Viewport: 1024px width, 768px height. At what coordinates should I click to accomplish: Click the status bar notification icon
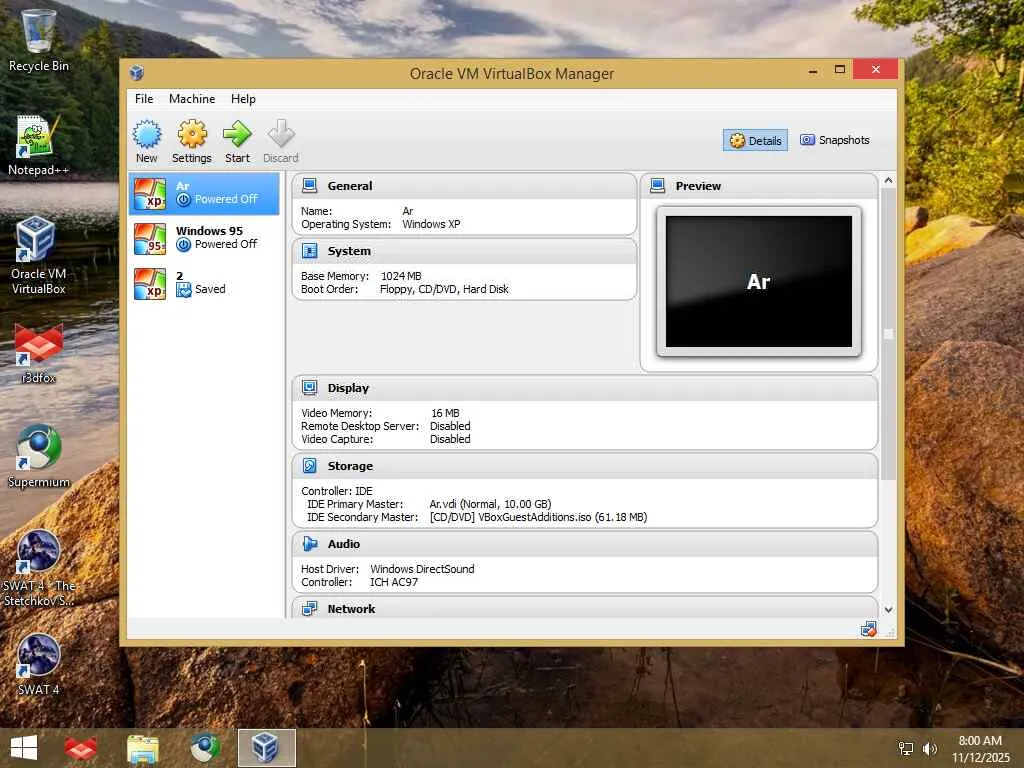pos(868,629)
